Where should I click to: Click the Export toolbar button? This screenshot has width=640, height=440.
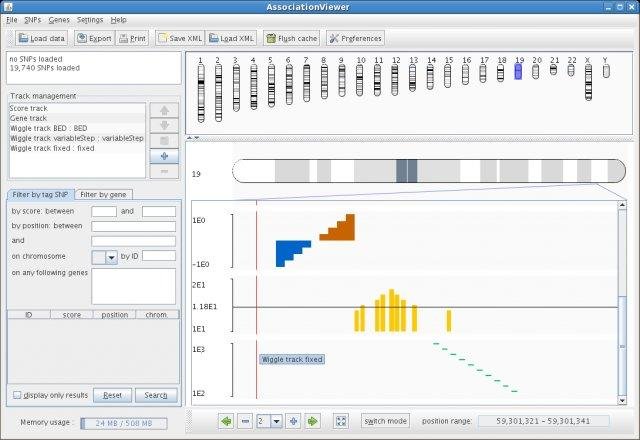point(94,38)
